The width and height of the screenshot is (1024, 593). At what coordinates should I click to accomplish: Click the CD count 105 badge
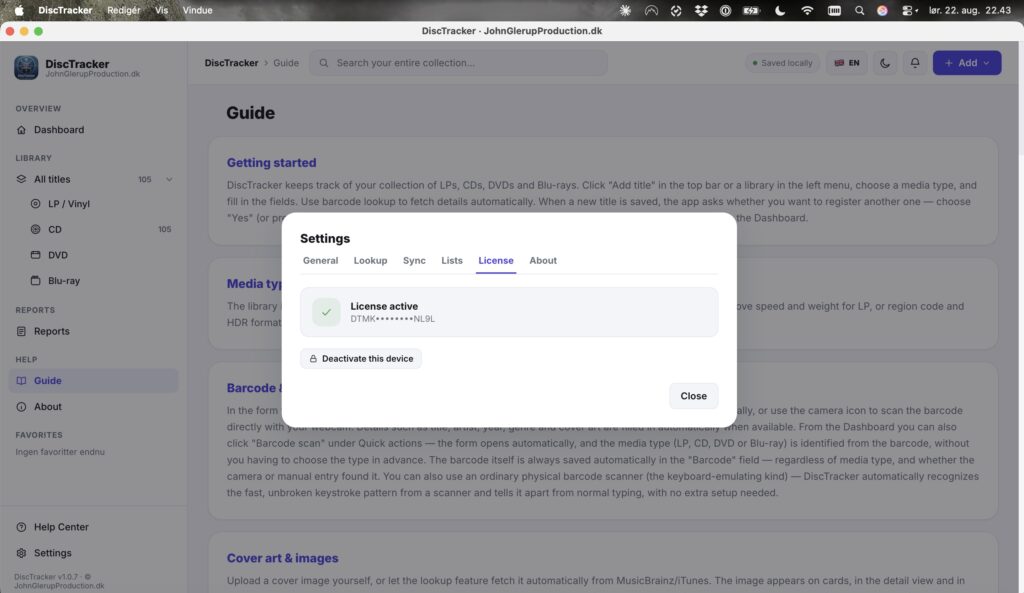(165, 229)
